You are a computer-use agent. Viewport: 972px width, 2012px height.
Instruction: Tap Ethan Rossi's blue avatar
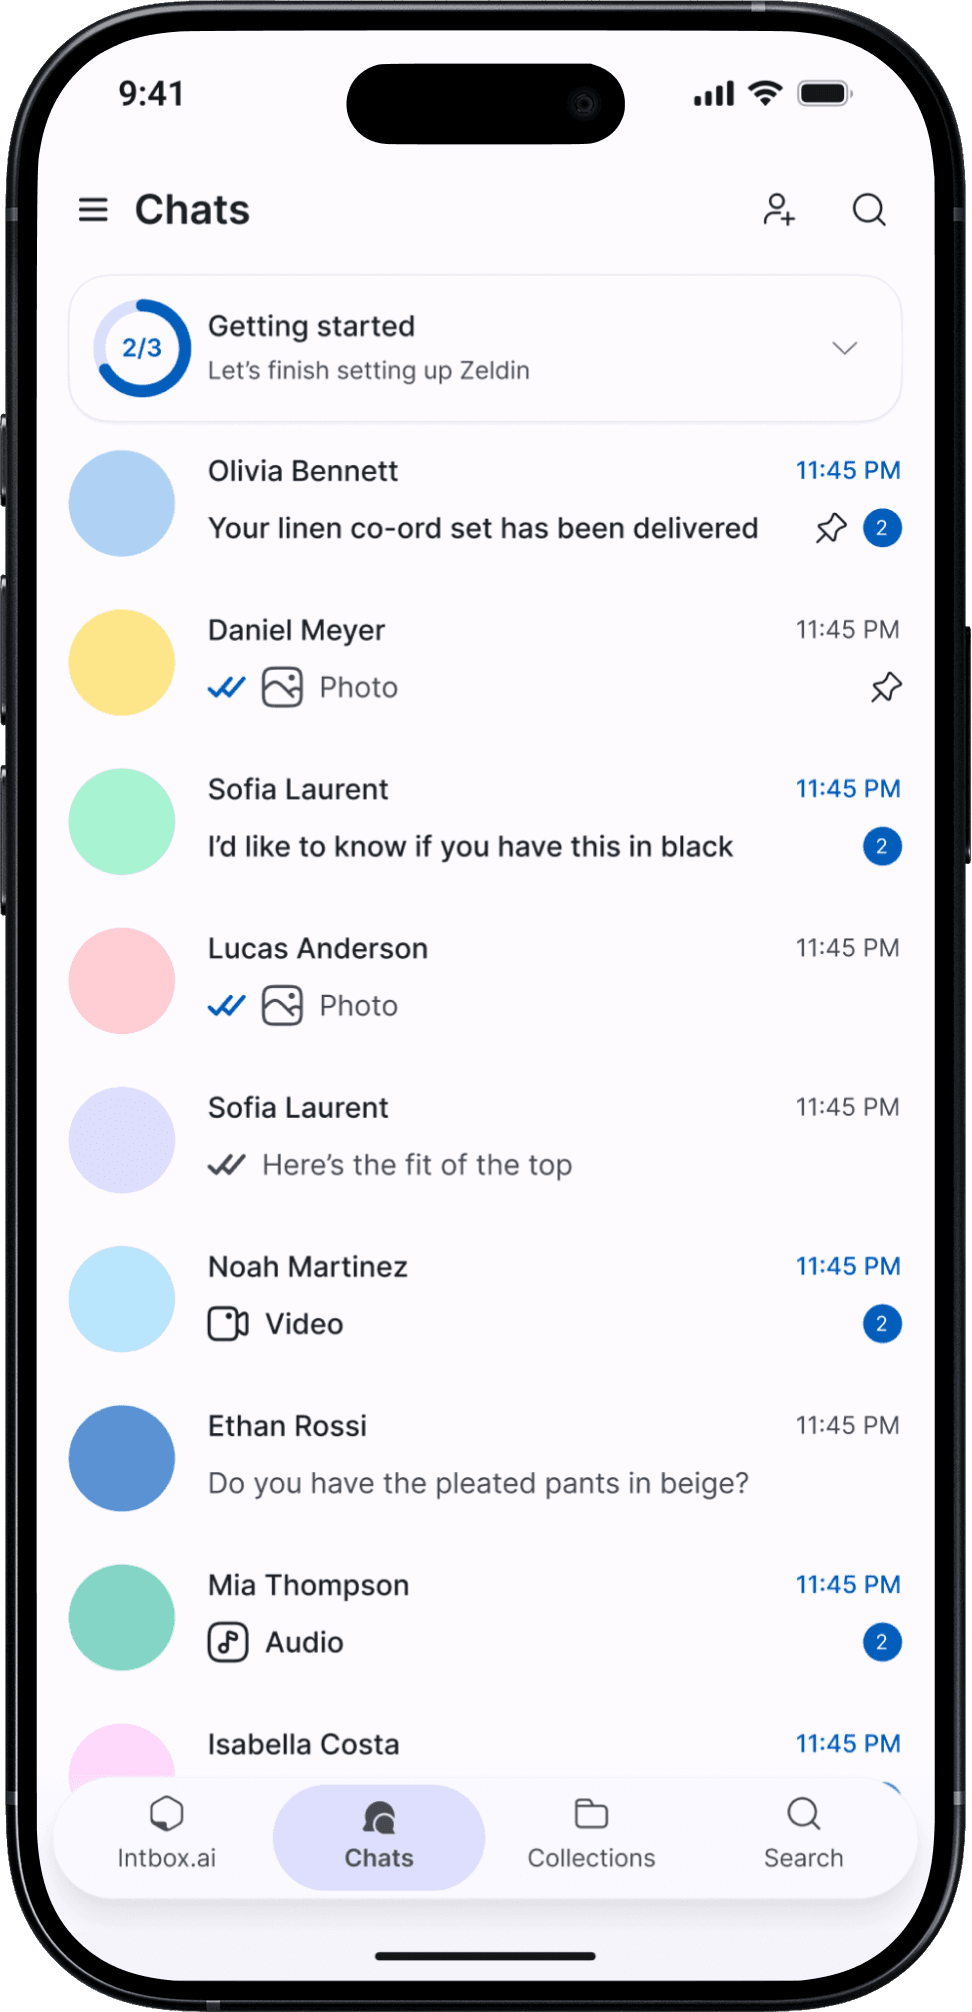[x=122, y=1458]
